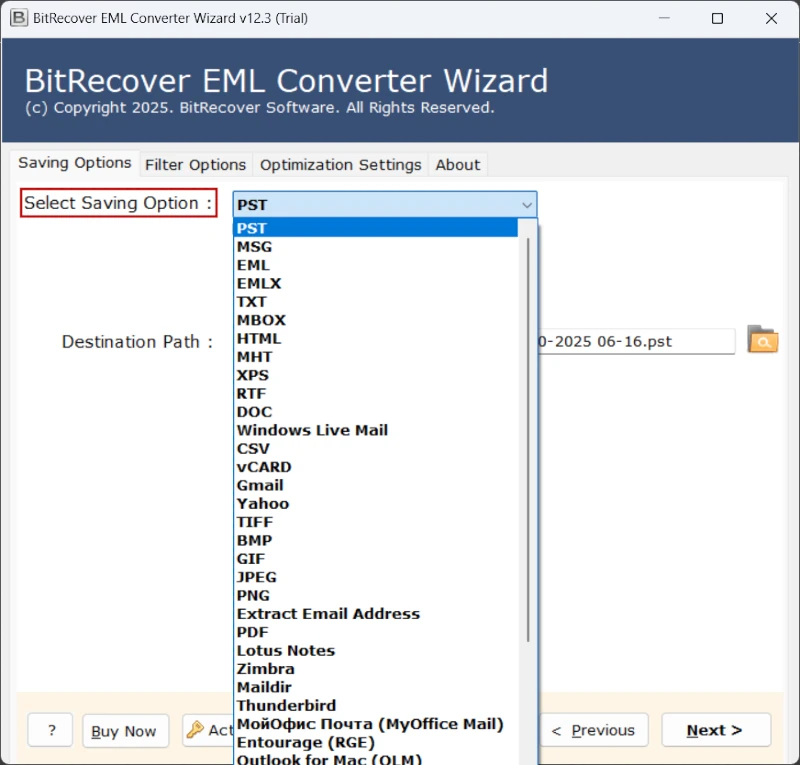The width and height of the screenshot is (800, 765).
Task: Click the Buy Now button
Action: (x=125, y=731)
